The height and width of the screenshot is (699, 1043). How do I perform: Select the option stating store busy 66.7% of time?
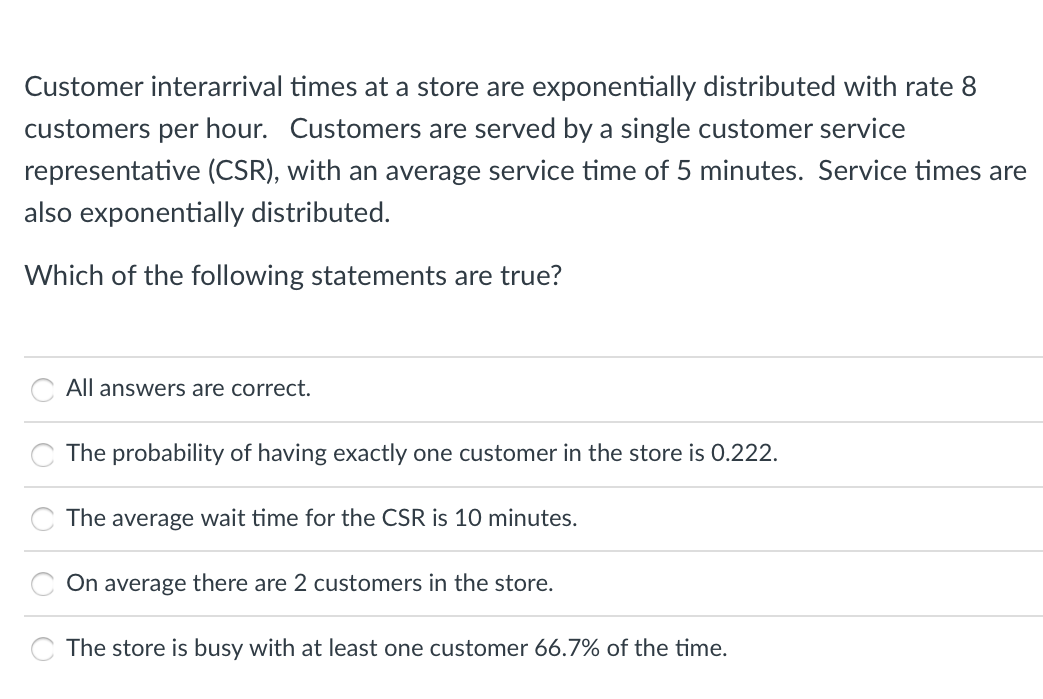coord(42,649)
